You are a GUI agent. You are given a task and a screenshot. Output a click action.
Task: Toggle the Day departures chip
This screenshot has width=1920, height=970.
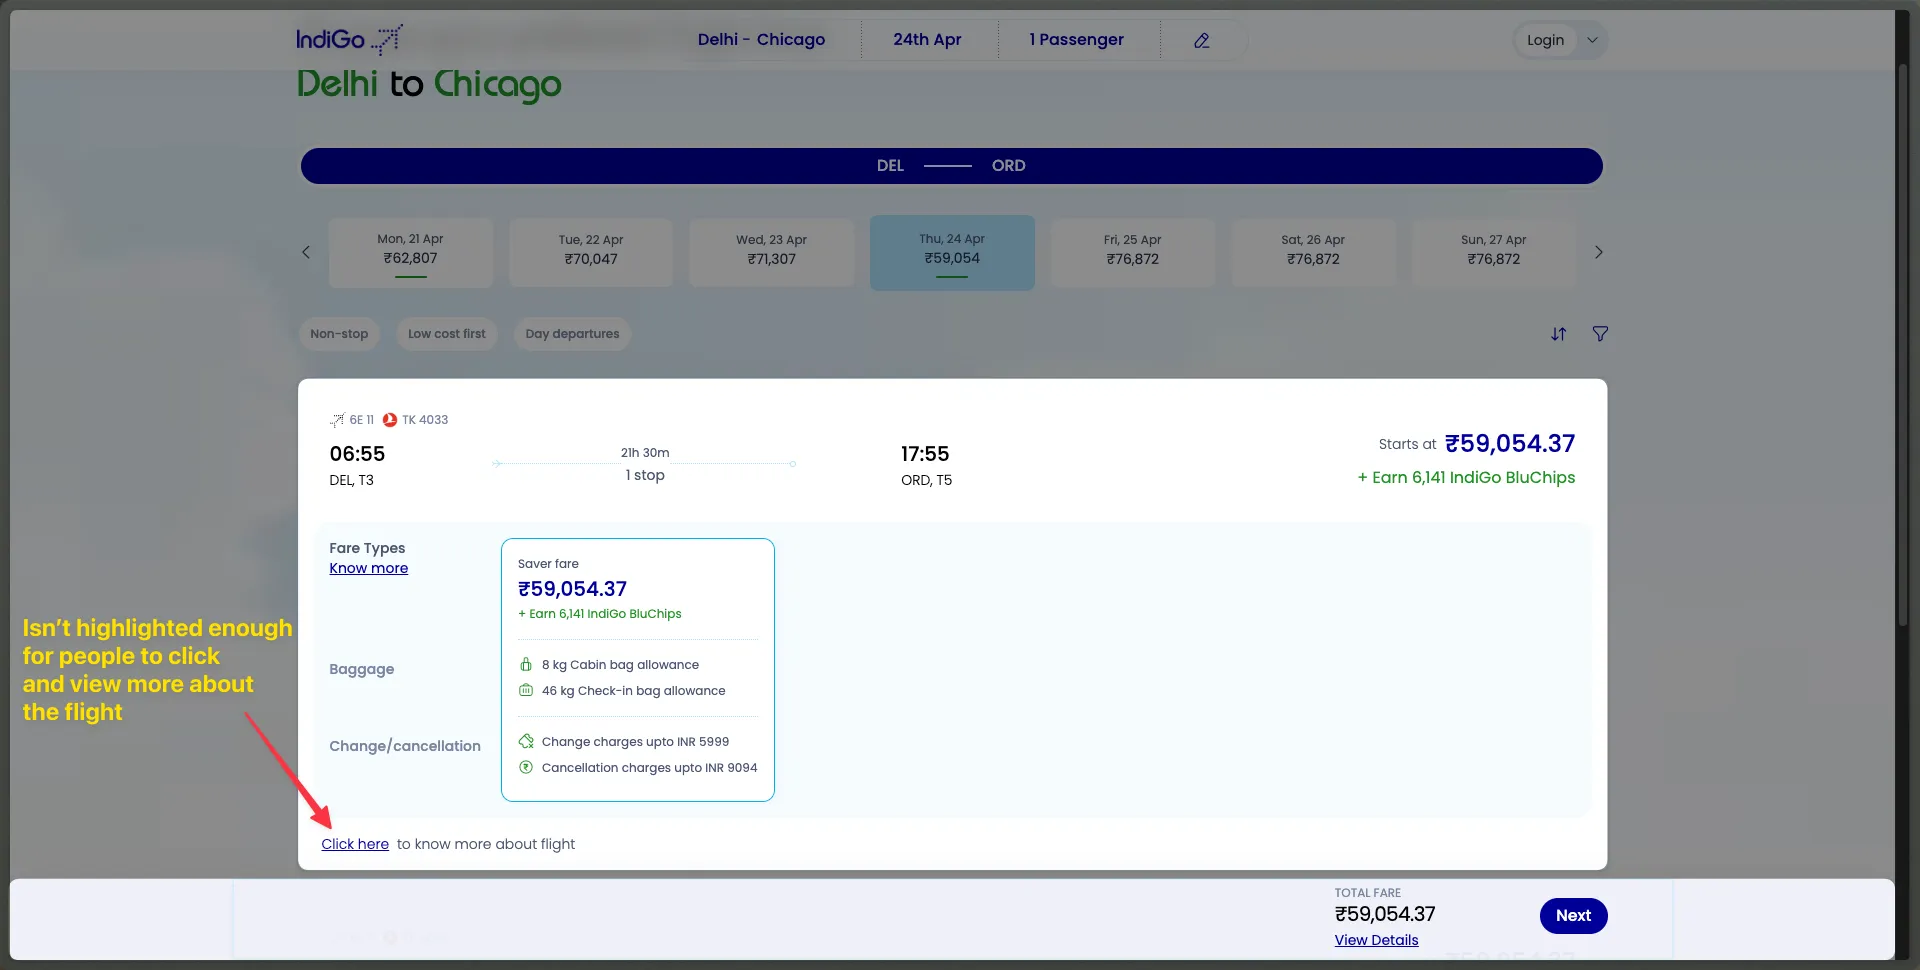point(572,334)
